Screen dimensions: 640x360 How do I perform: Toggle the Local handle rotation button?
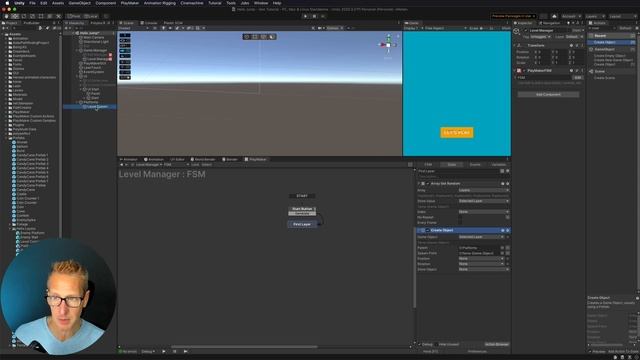[x=91, y=16]
